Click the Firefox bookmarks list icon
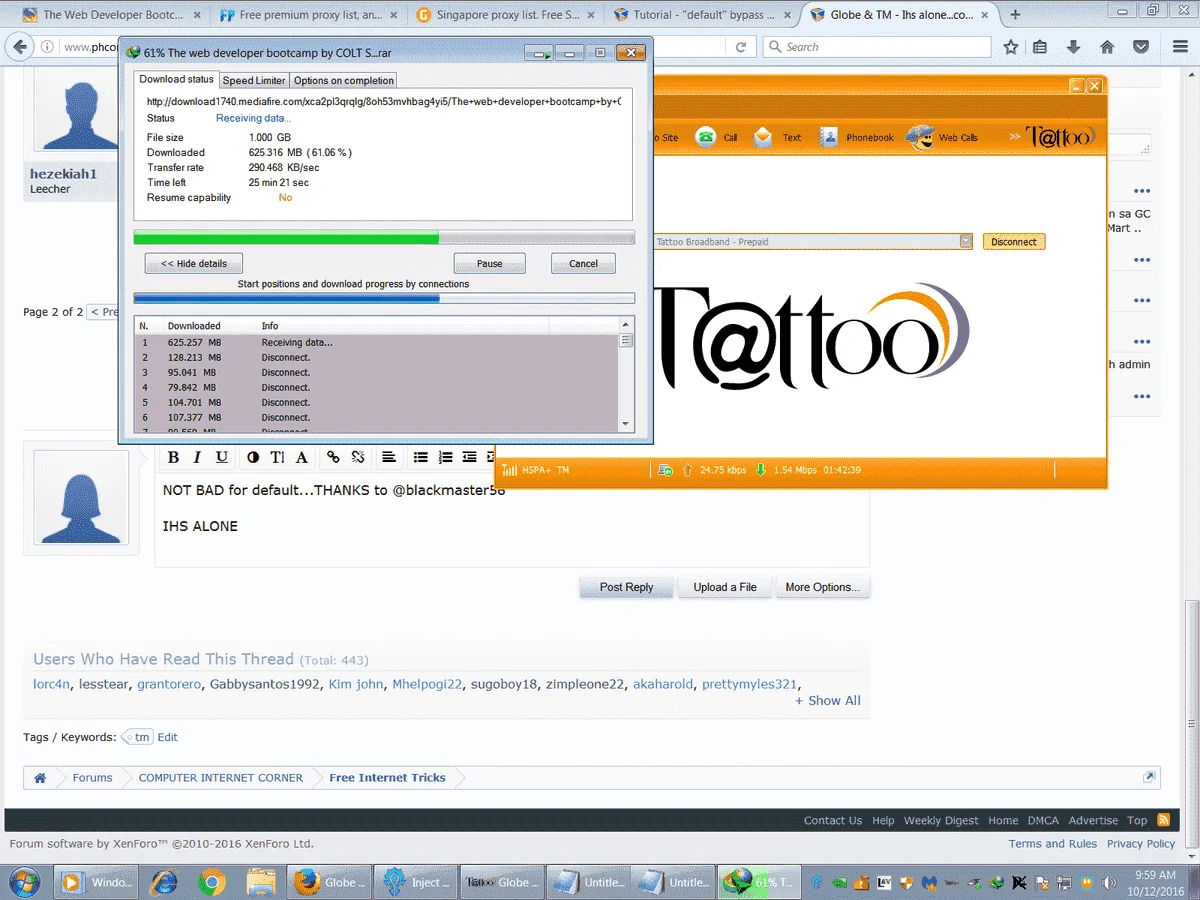The height and width of the screenshot is (900, 1200). (x=1040, y=47)
